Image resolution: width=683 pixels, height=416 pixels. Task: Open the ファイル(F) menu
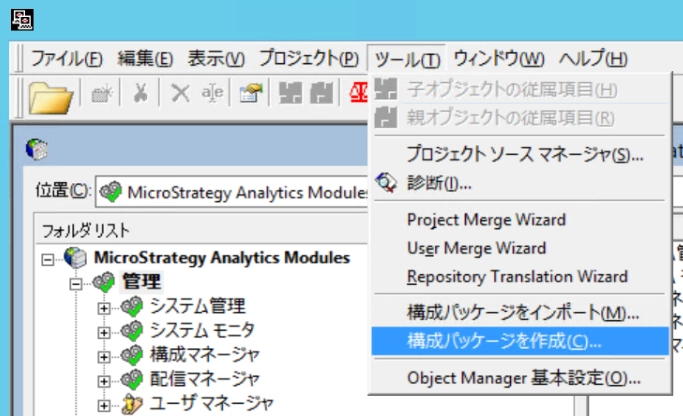67,59
